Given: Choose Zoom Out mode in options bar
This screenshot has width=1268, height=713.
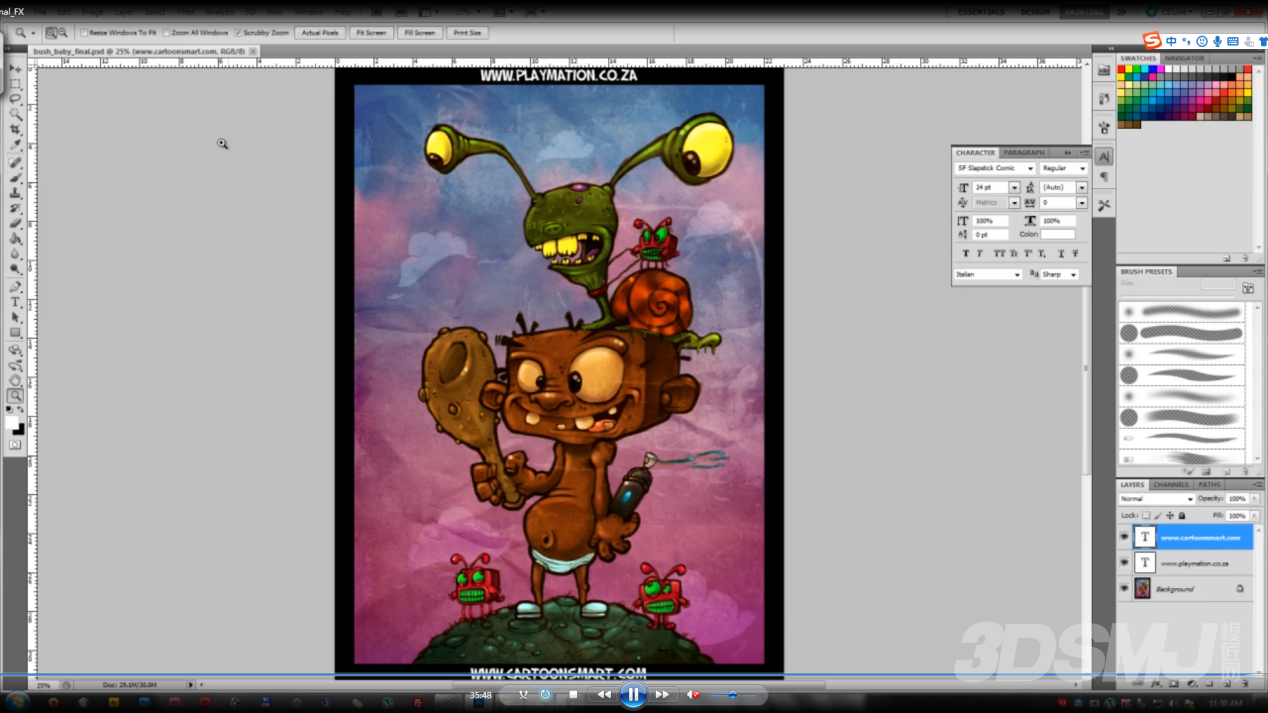Looking at the screenshot, I should click(x=62, y=33).
